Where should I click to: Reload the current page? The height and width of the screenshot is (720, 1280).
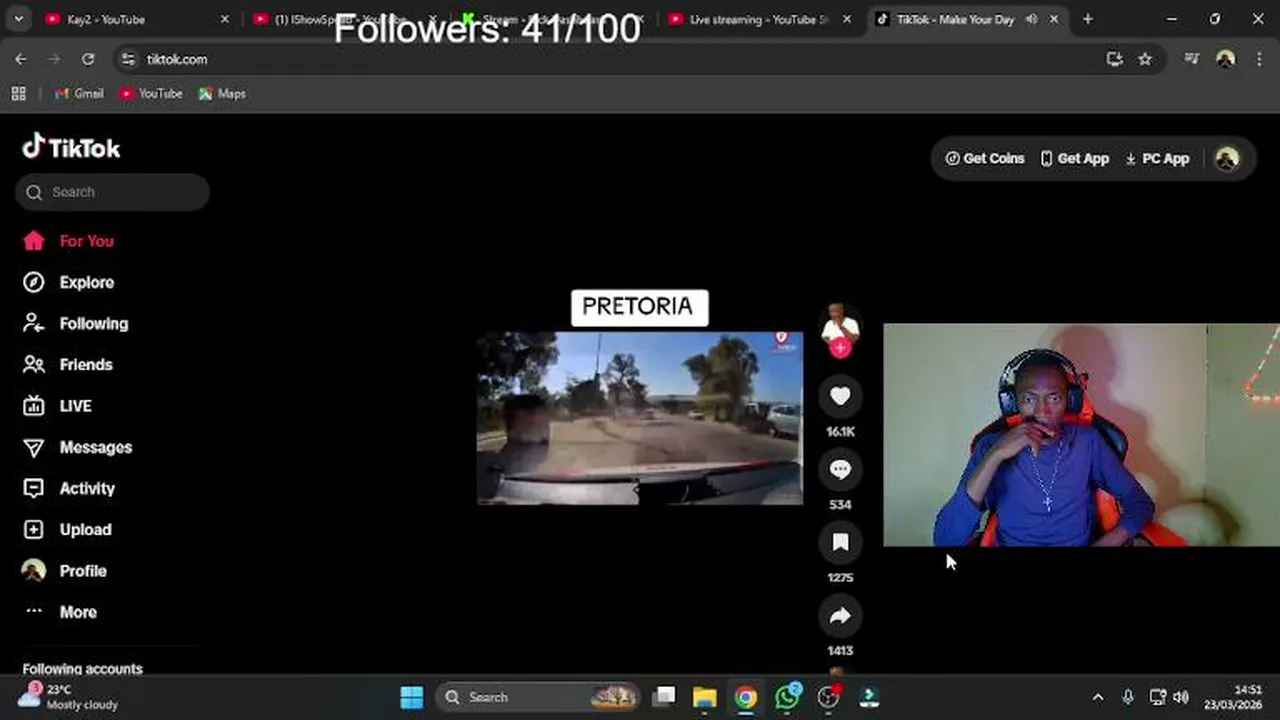tap(88, 59)
